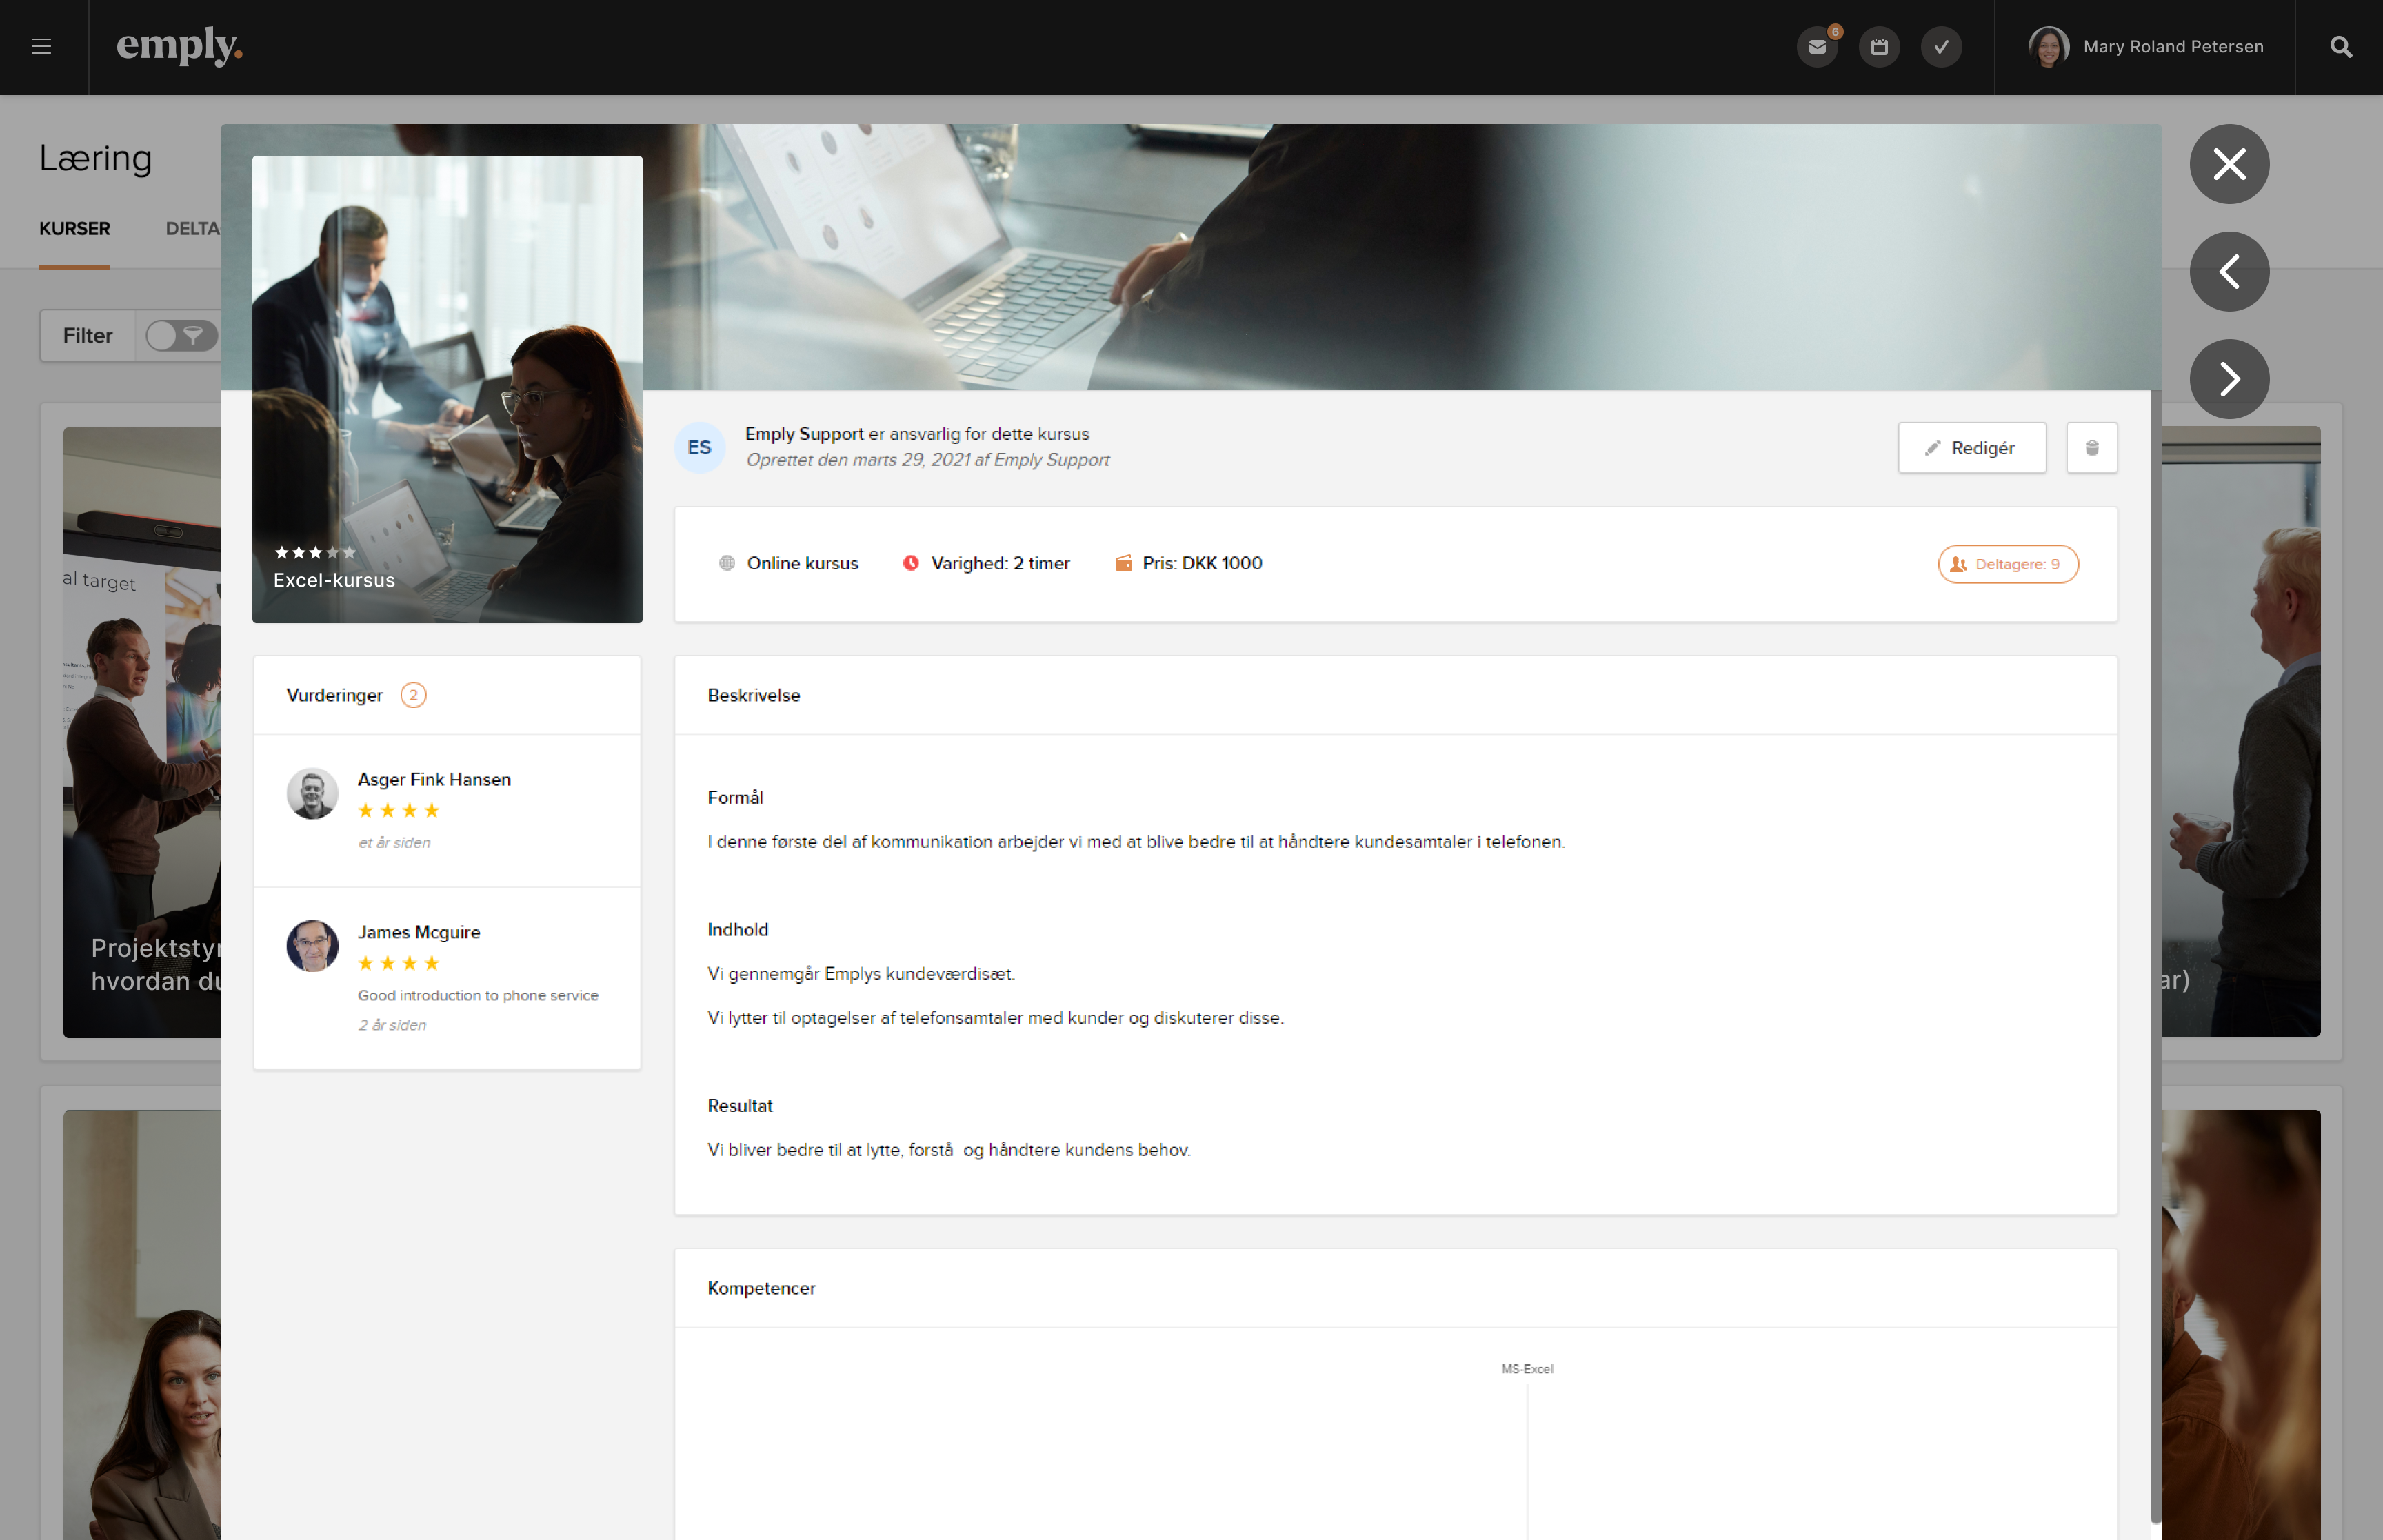2383x1540 pixels.
Task: Switch to the KURSER tab
Action: pyautogui.click(x=75, y=229)
